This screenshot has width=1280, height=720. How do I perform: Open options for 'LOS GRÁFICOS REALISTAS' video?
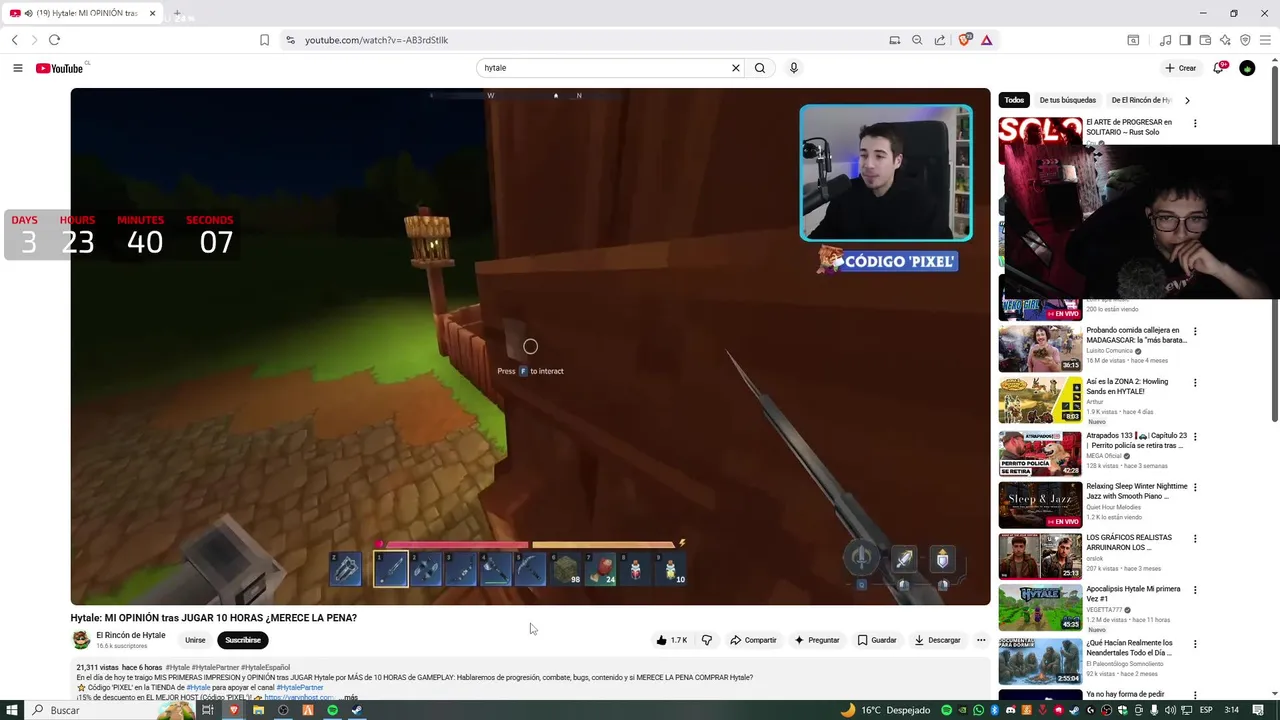[x=1195, y=539]
